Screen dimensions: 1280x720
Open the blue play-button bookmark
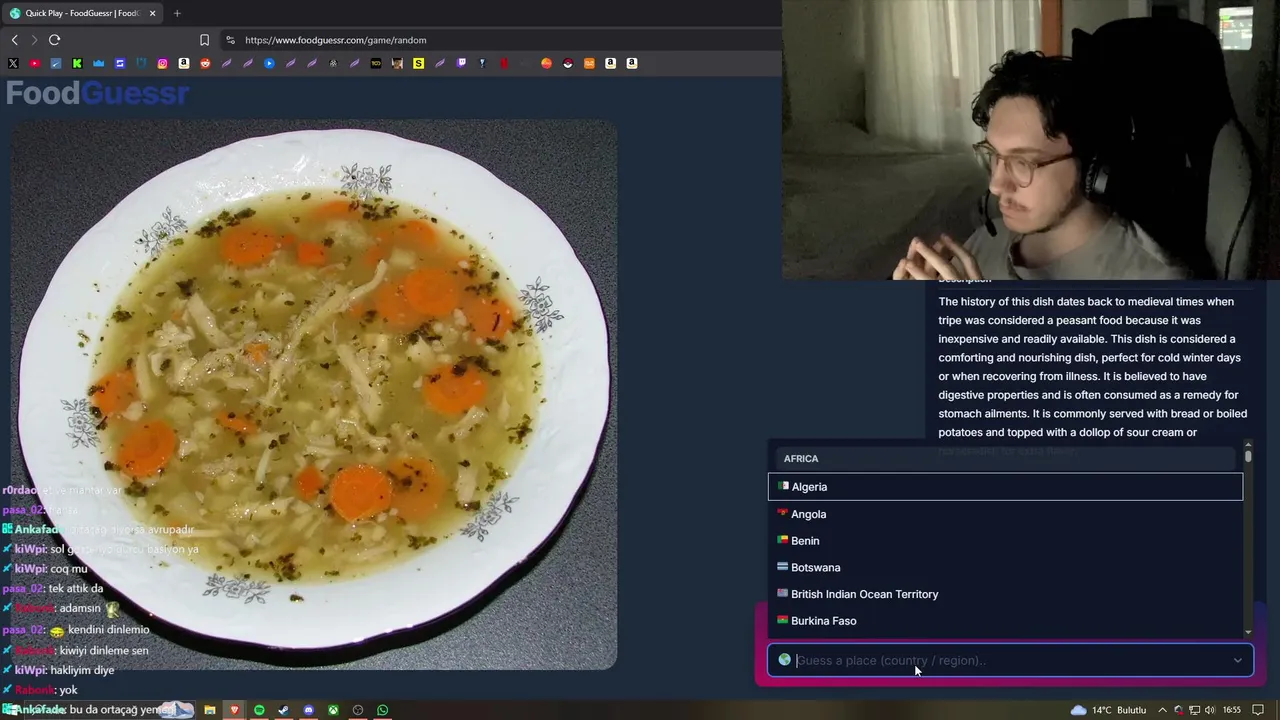point(269,63)
